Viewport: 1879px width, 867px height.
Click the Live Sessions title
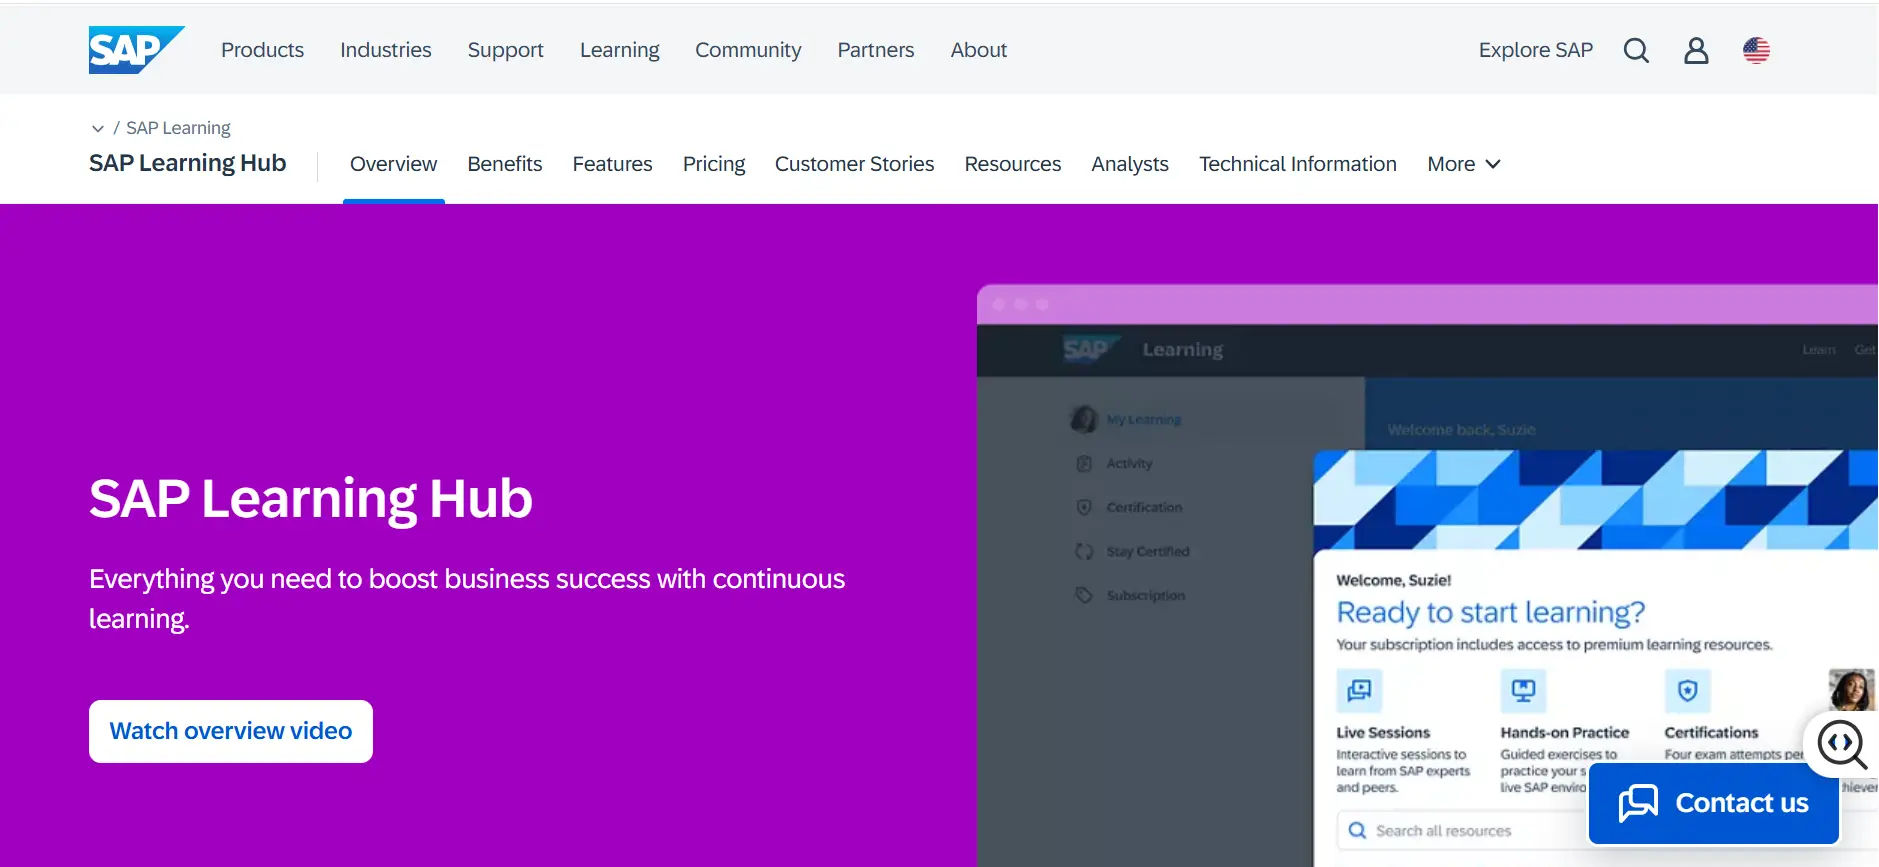1383,733
